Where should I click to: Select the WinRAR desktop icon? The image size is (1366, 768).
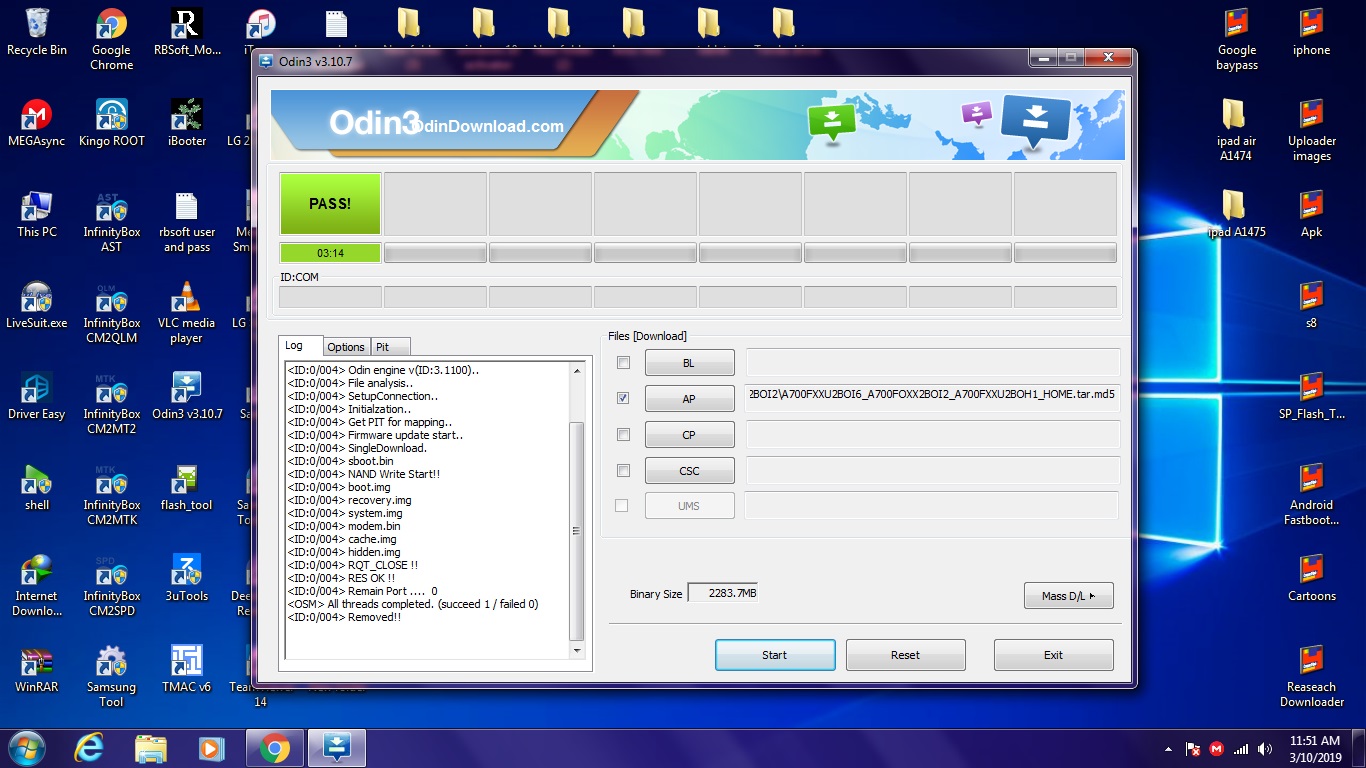click(37, 669)
